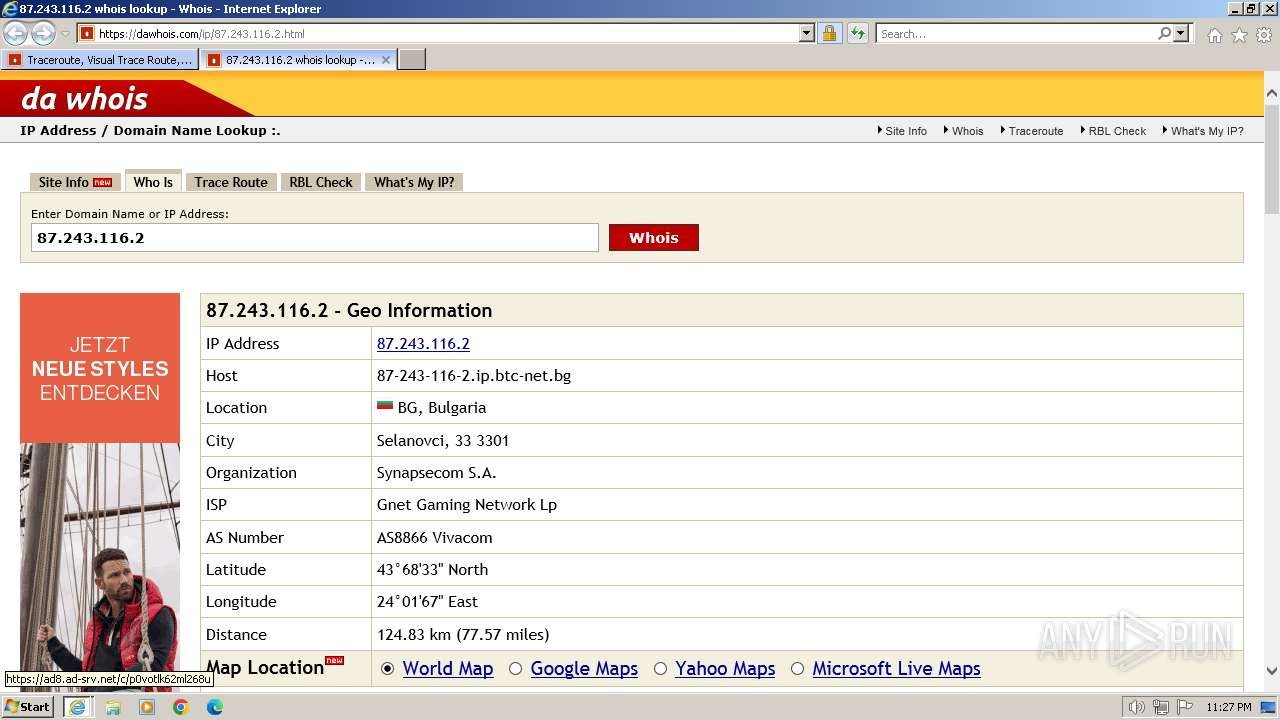This screenshot has width=1280, height=720.
Task: Click the Neue Styles Entdecken advertisement
Action: (x=100, y=490)
